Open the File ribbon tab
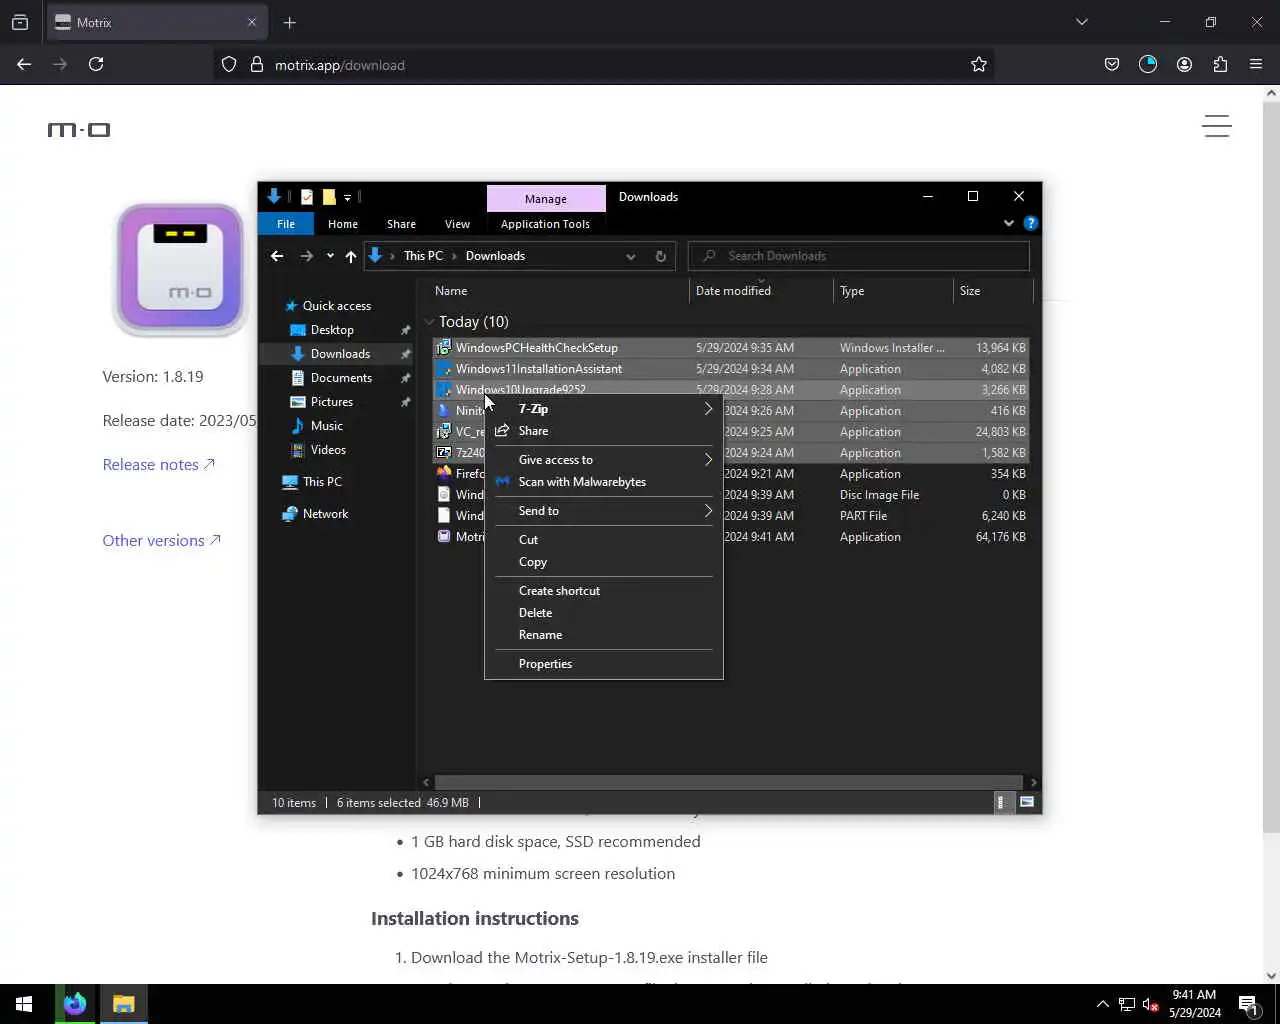Screen dimensions: 1280x1024 [x=286, y=224]
